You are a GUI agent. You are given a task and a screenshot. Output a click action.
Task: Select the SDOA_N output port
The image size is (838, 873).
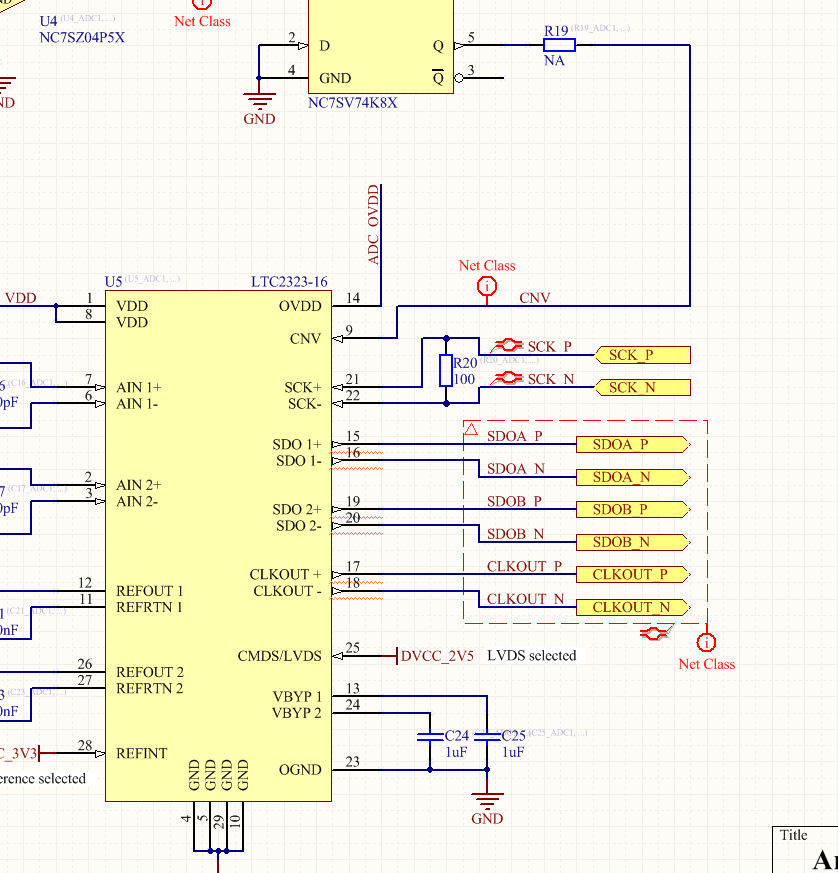pyautogui.click(x=633, y=477)
